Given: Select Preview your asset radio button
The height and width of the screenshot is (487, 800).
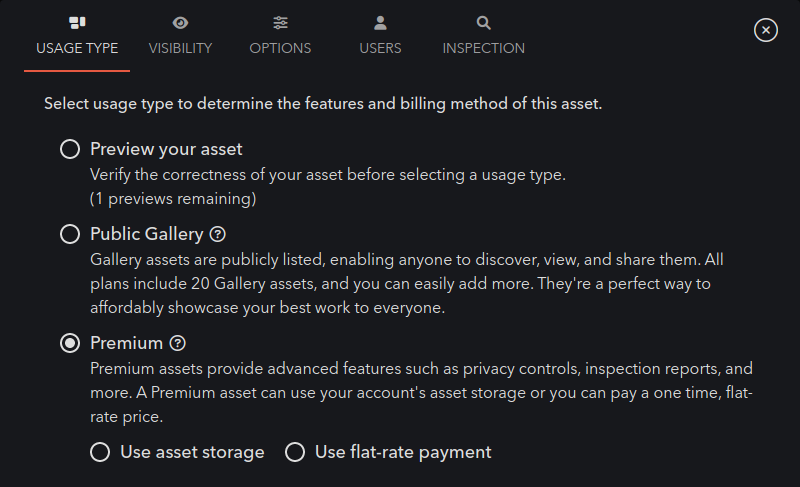Looking at the screenshot, I should tap(70, 149).
